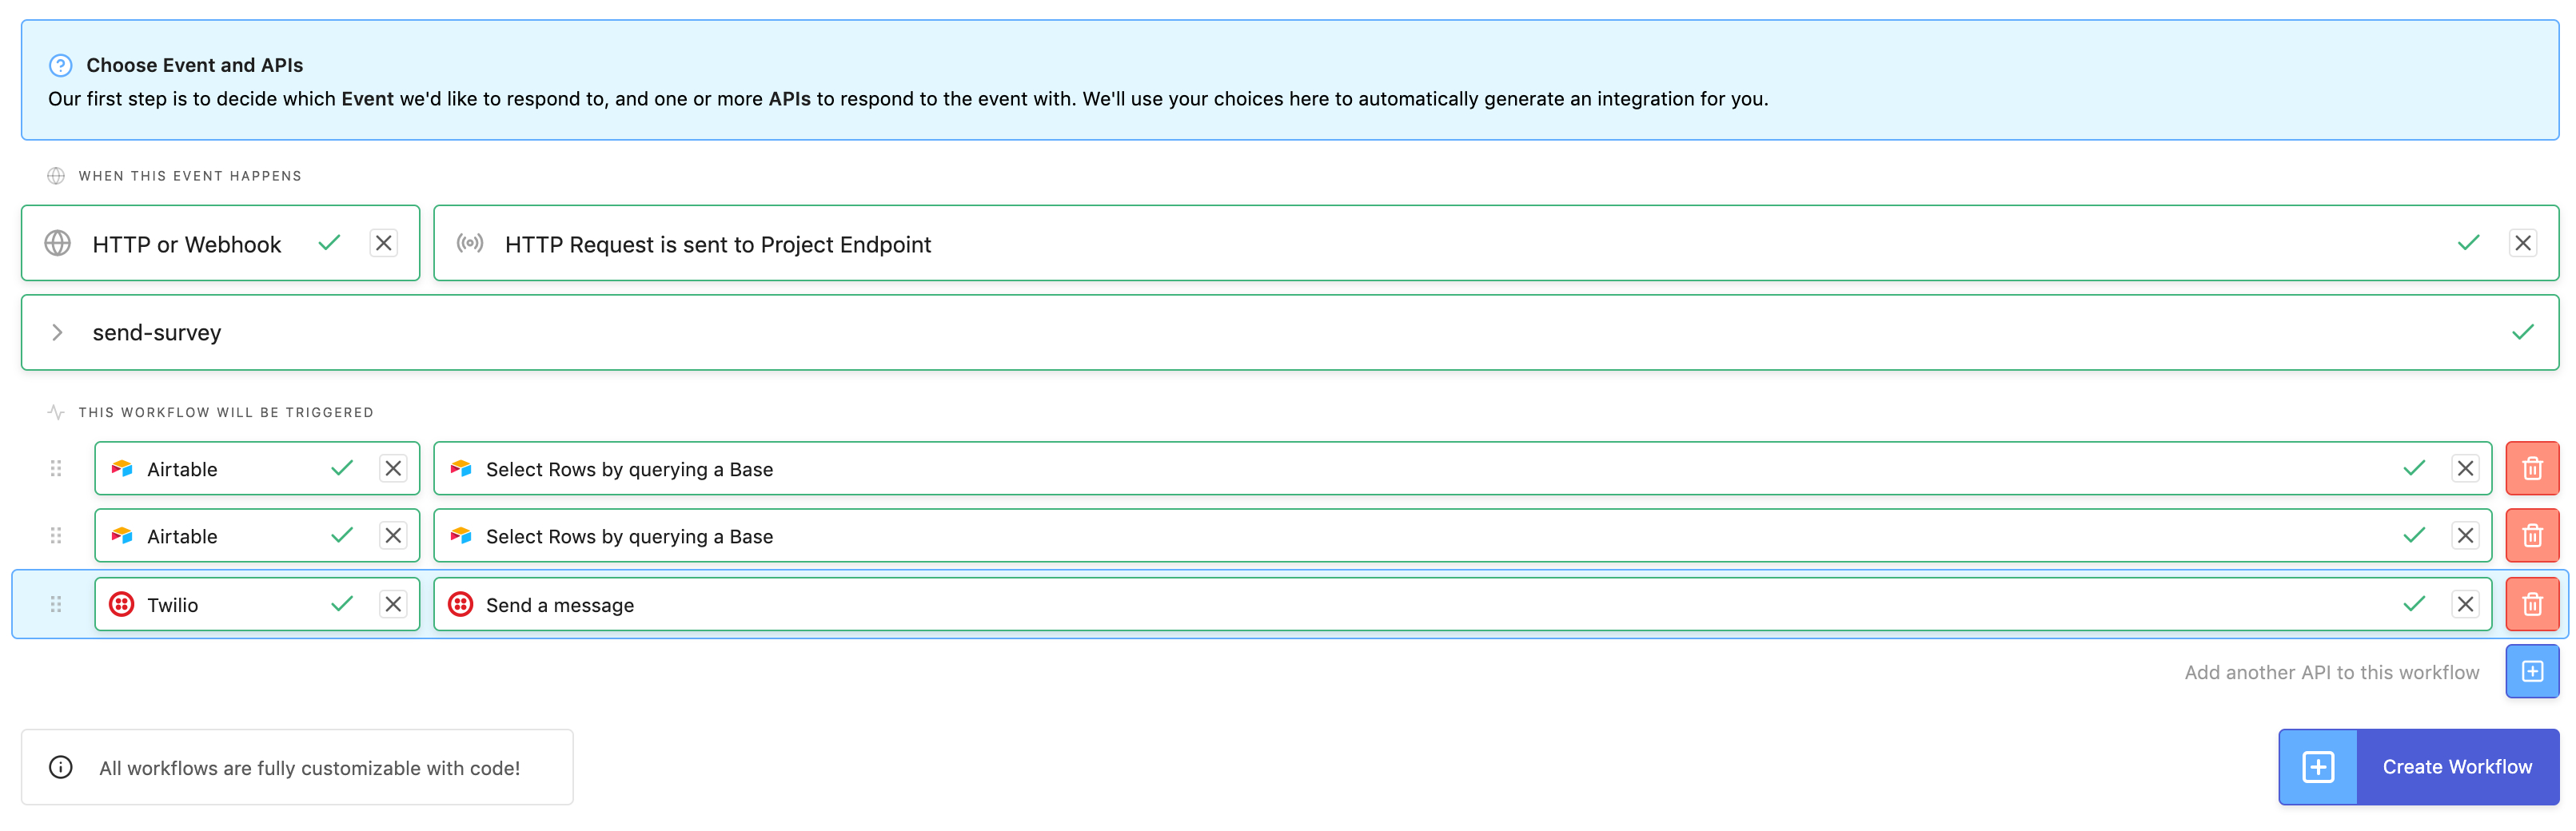2576x831 pixels.
Task: Click the Twilio logo in Send a message
Action: pyautogui.click(x=460, y=604)
